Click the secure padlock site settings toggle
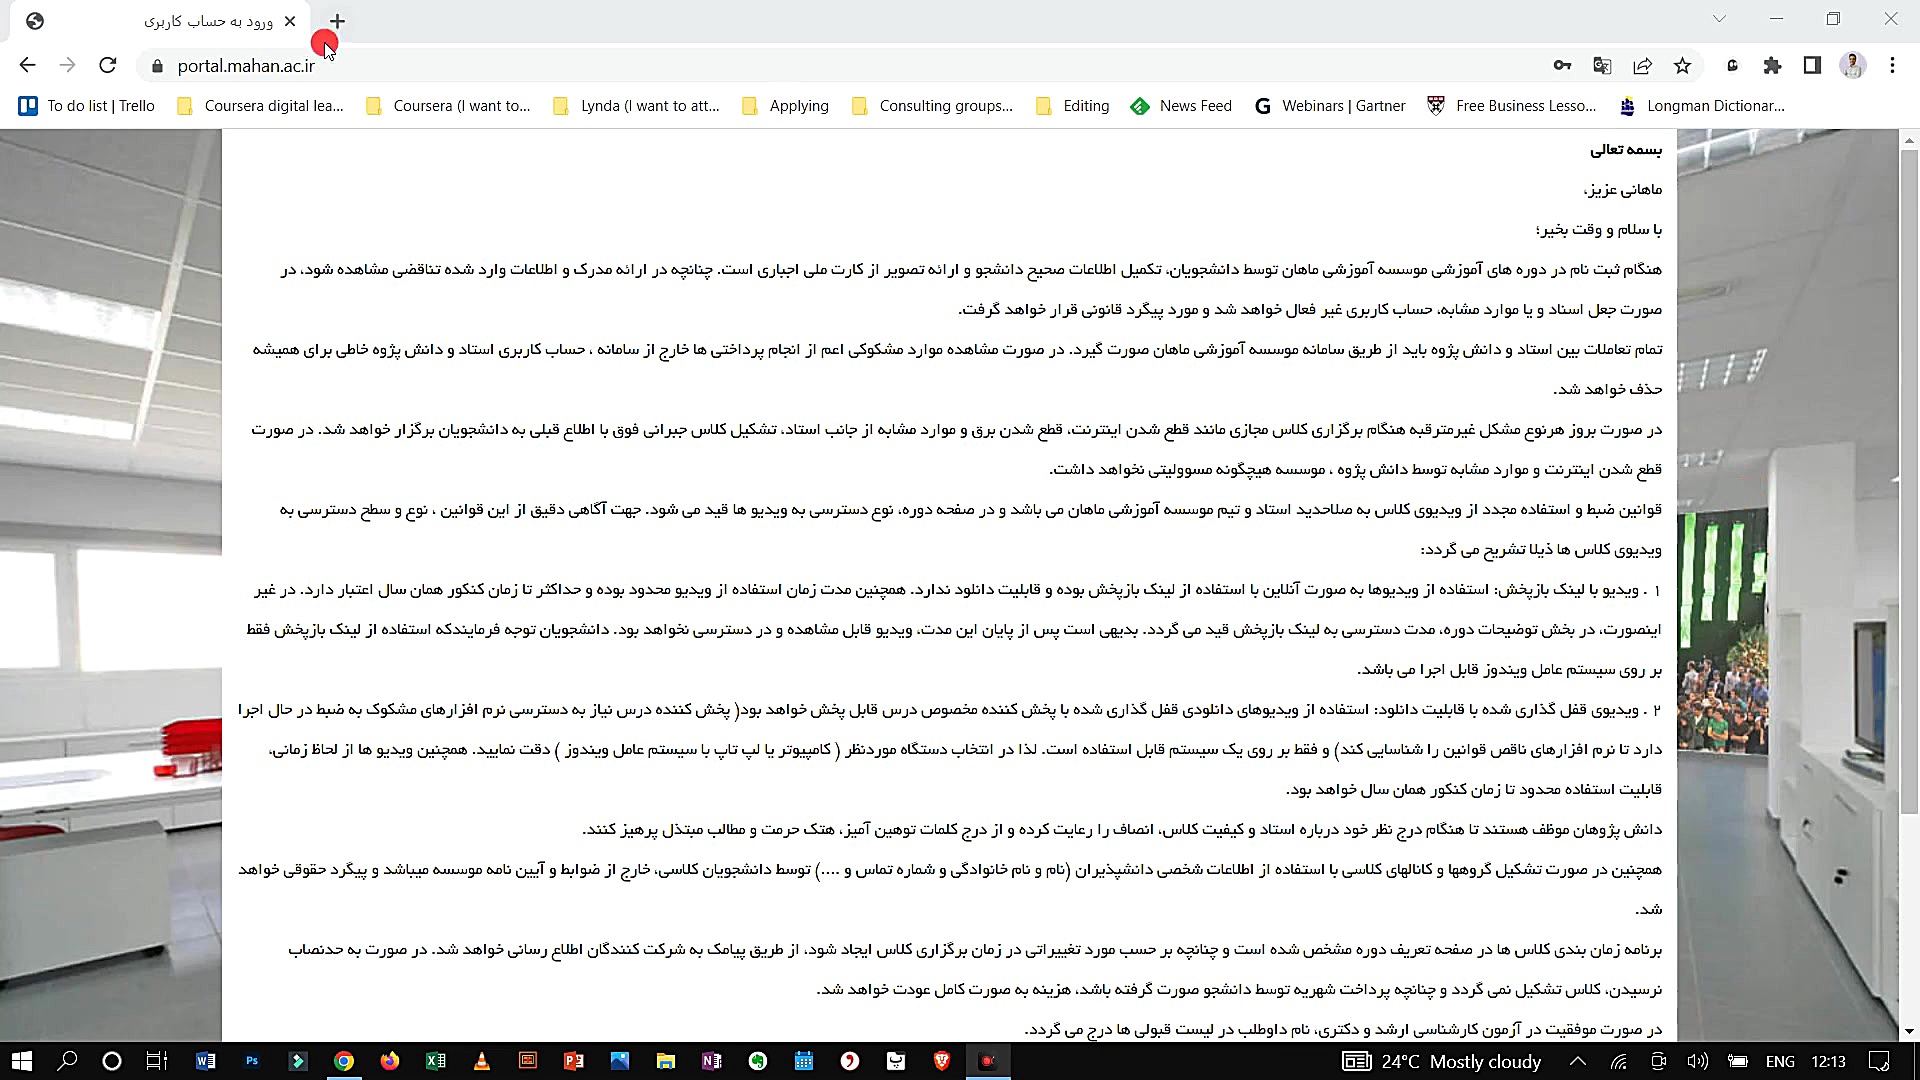This screenshot has width=1920, height=1080. click(x=156, y=65)
